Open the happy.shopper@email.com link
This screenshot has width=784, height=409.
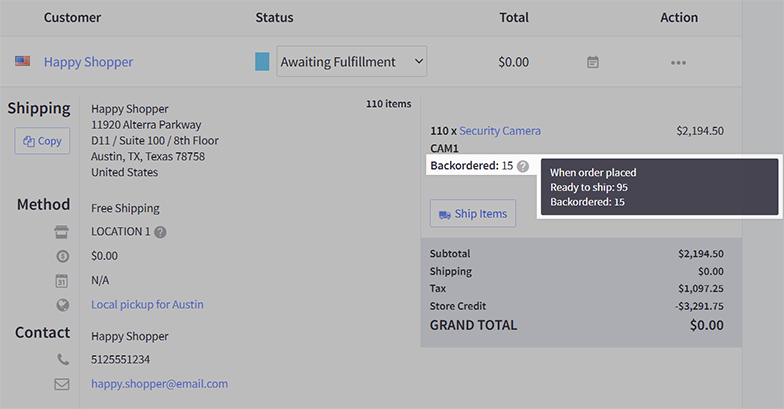coord(160,384)
